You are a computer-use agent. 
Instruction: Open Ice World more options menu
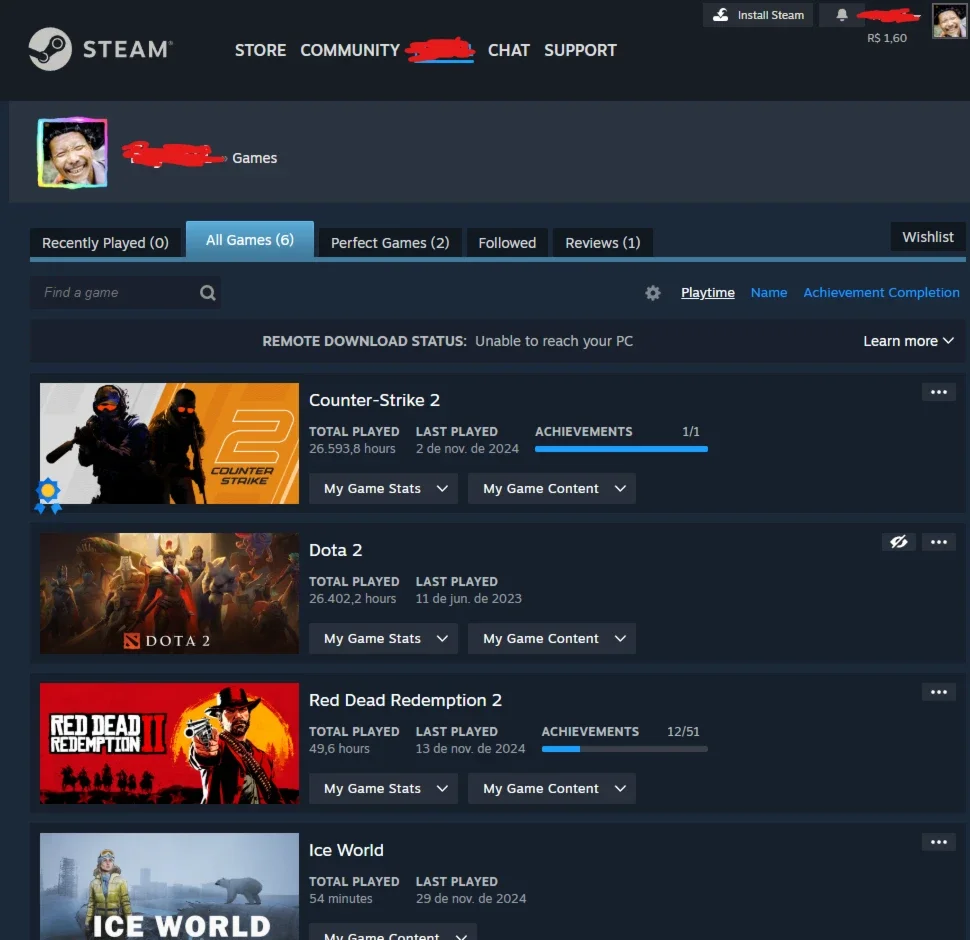point(938,842)
